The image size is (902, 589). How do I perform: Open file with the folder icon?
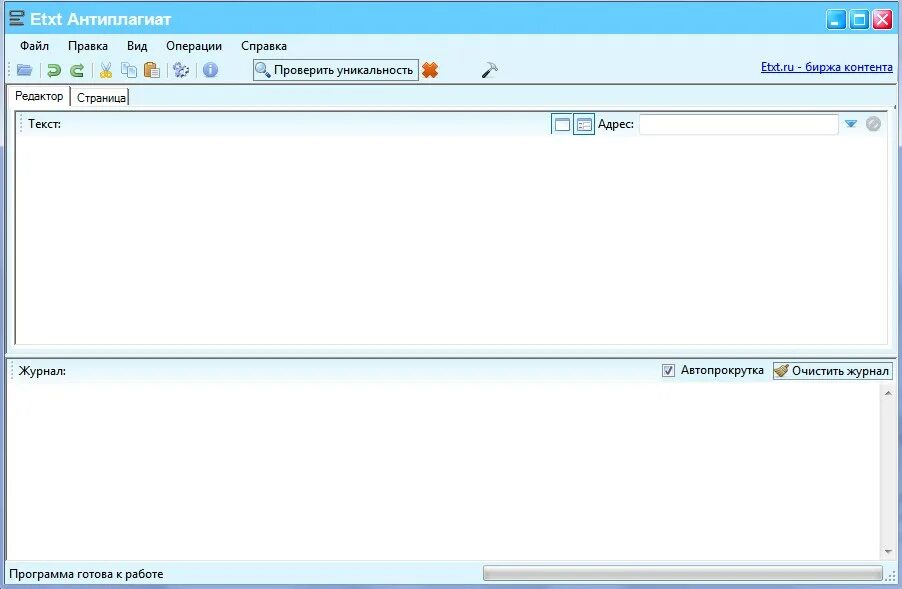[25, 70]
